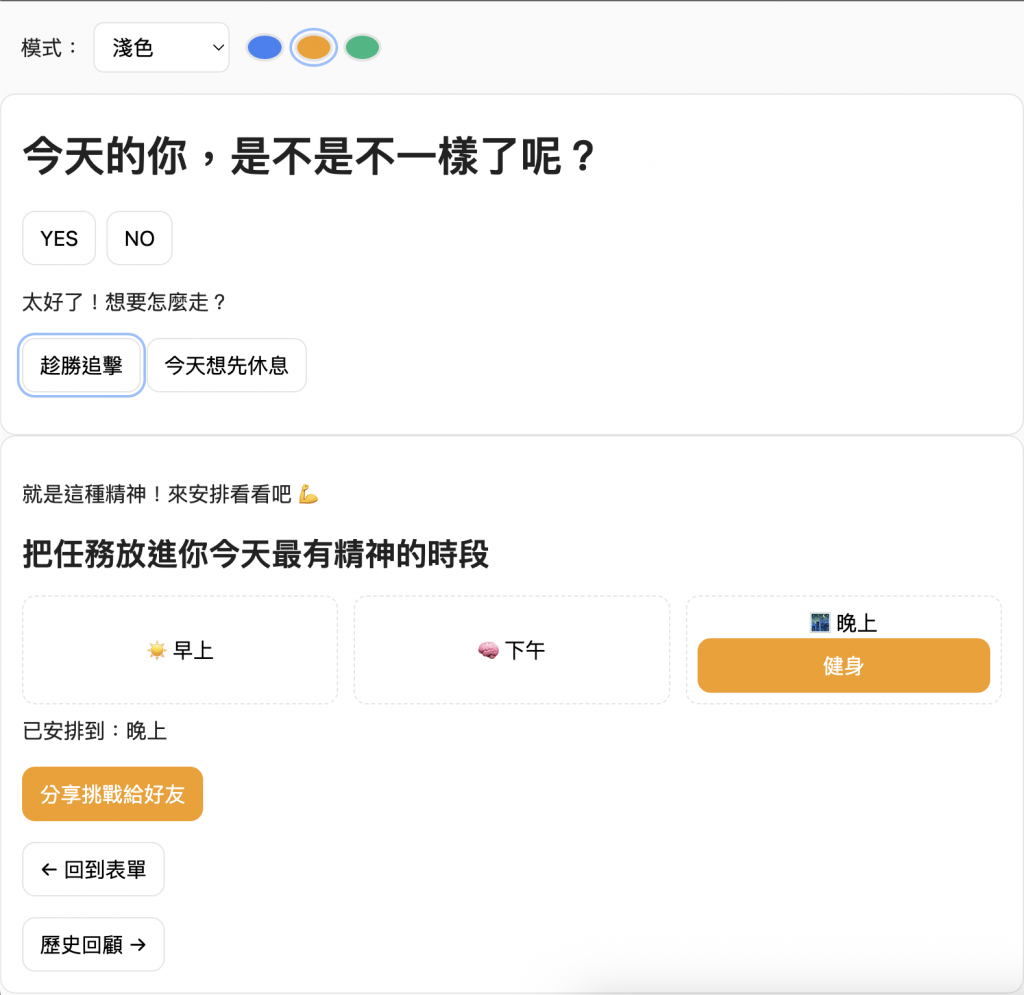1024x995 pixels.
Task: Open the 淺色 mode dropdown
Action: tap(161, 48)
